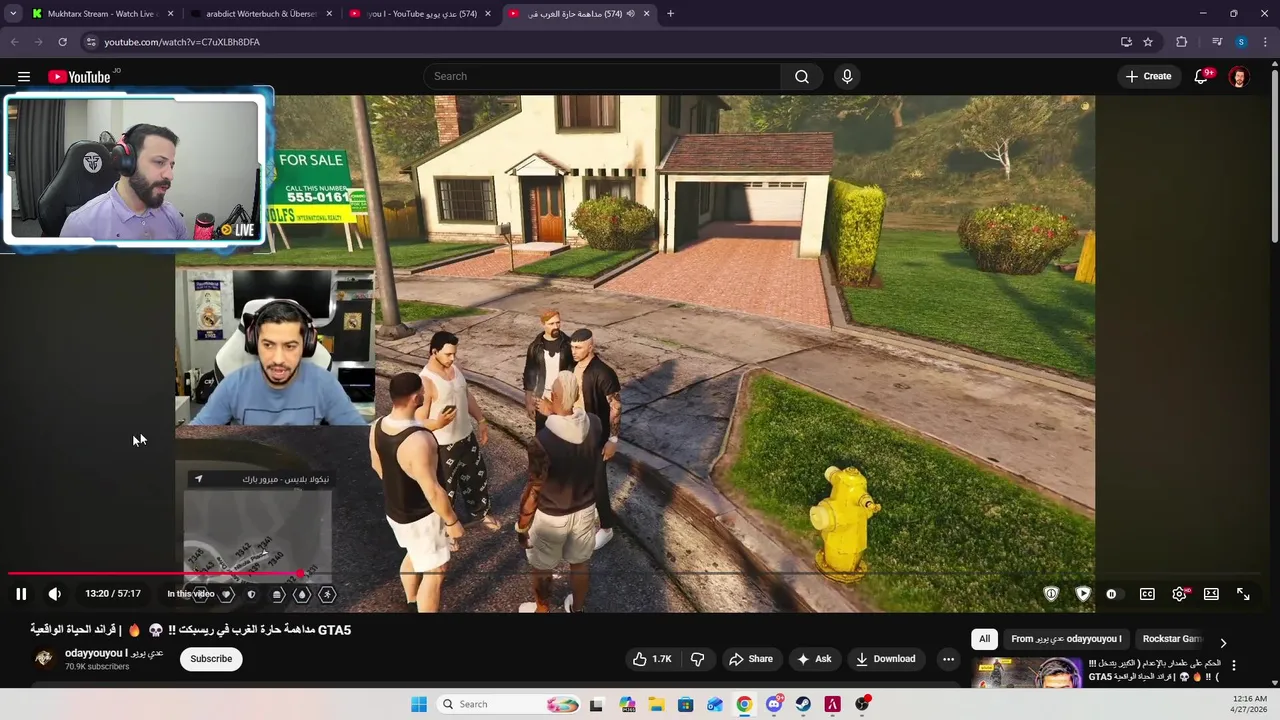This screenshot has width=1280, height=720.
Task: Open 'In this video' chapters
Action: [x=190, y=594]
